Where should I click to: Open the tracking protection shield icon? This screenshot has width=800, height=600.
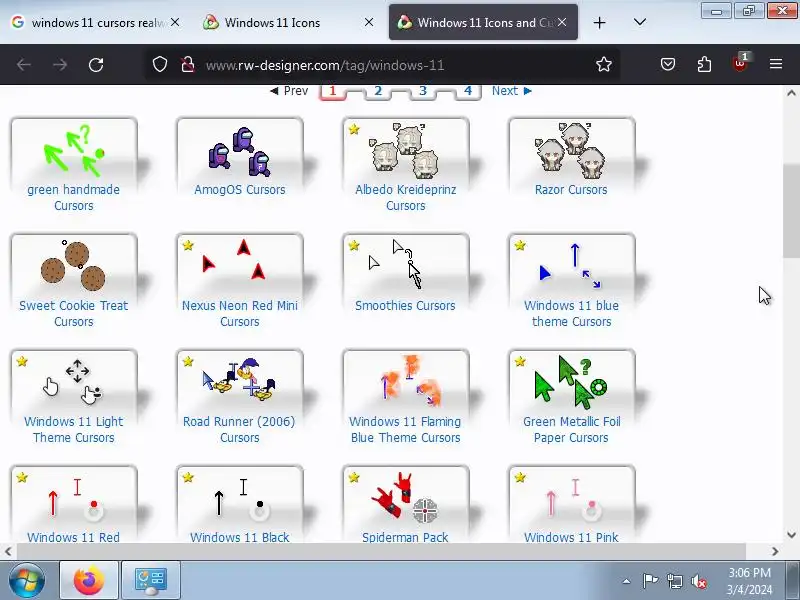tap(160, 65)
